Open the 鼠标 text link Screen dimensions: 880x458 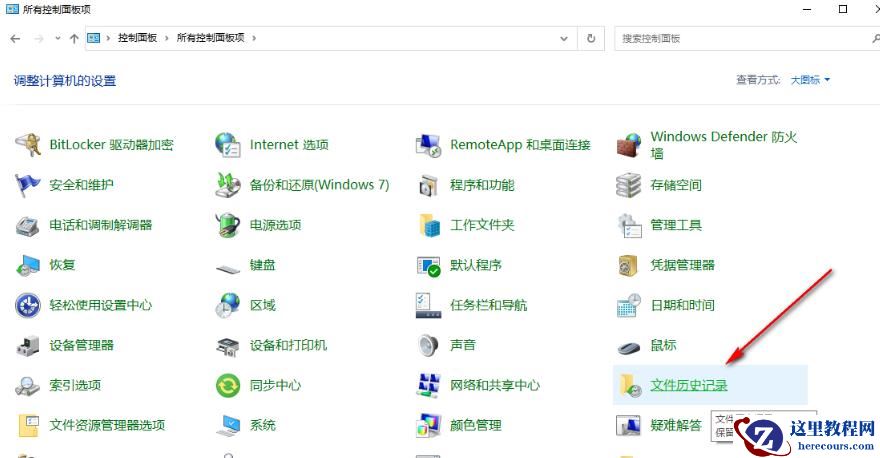tap(663, 346)
